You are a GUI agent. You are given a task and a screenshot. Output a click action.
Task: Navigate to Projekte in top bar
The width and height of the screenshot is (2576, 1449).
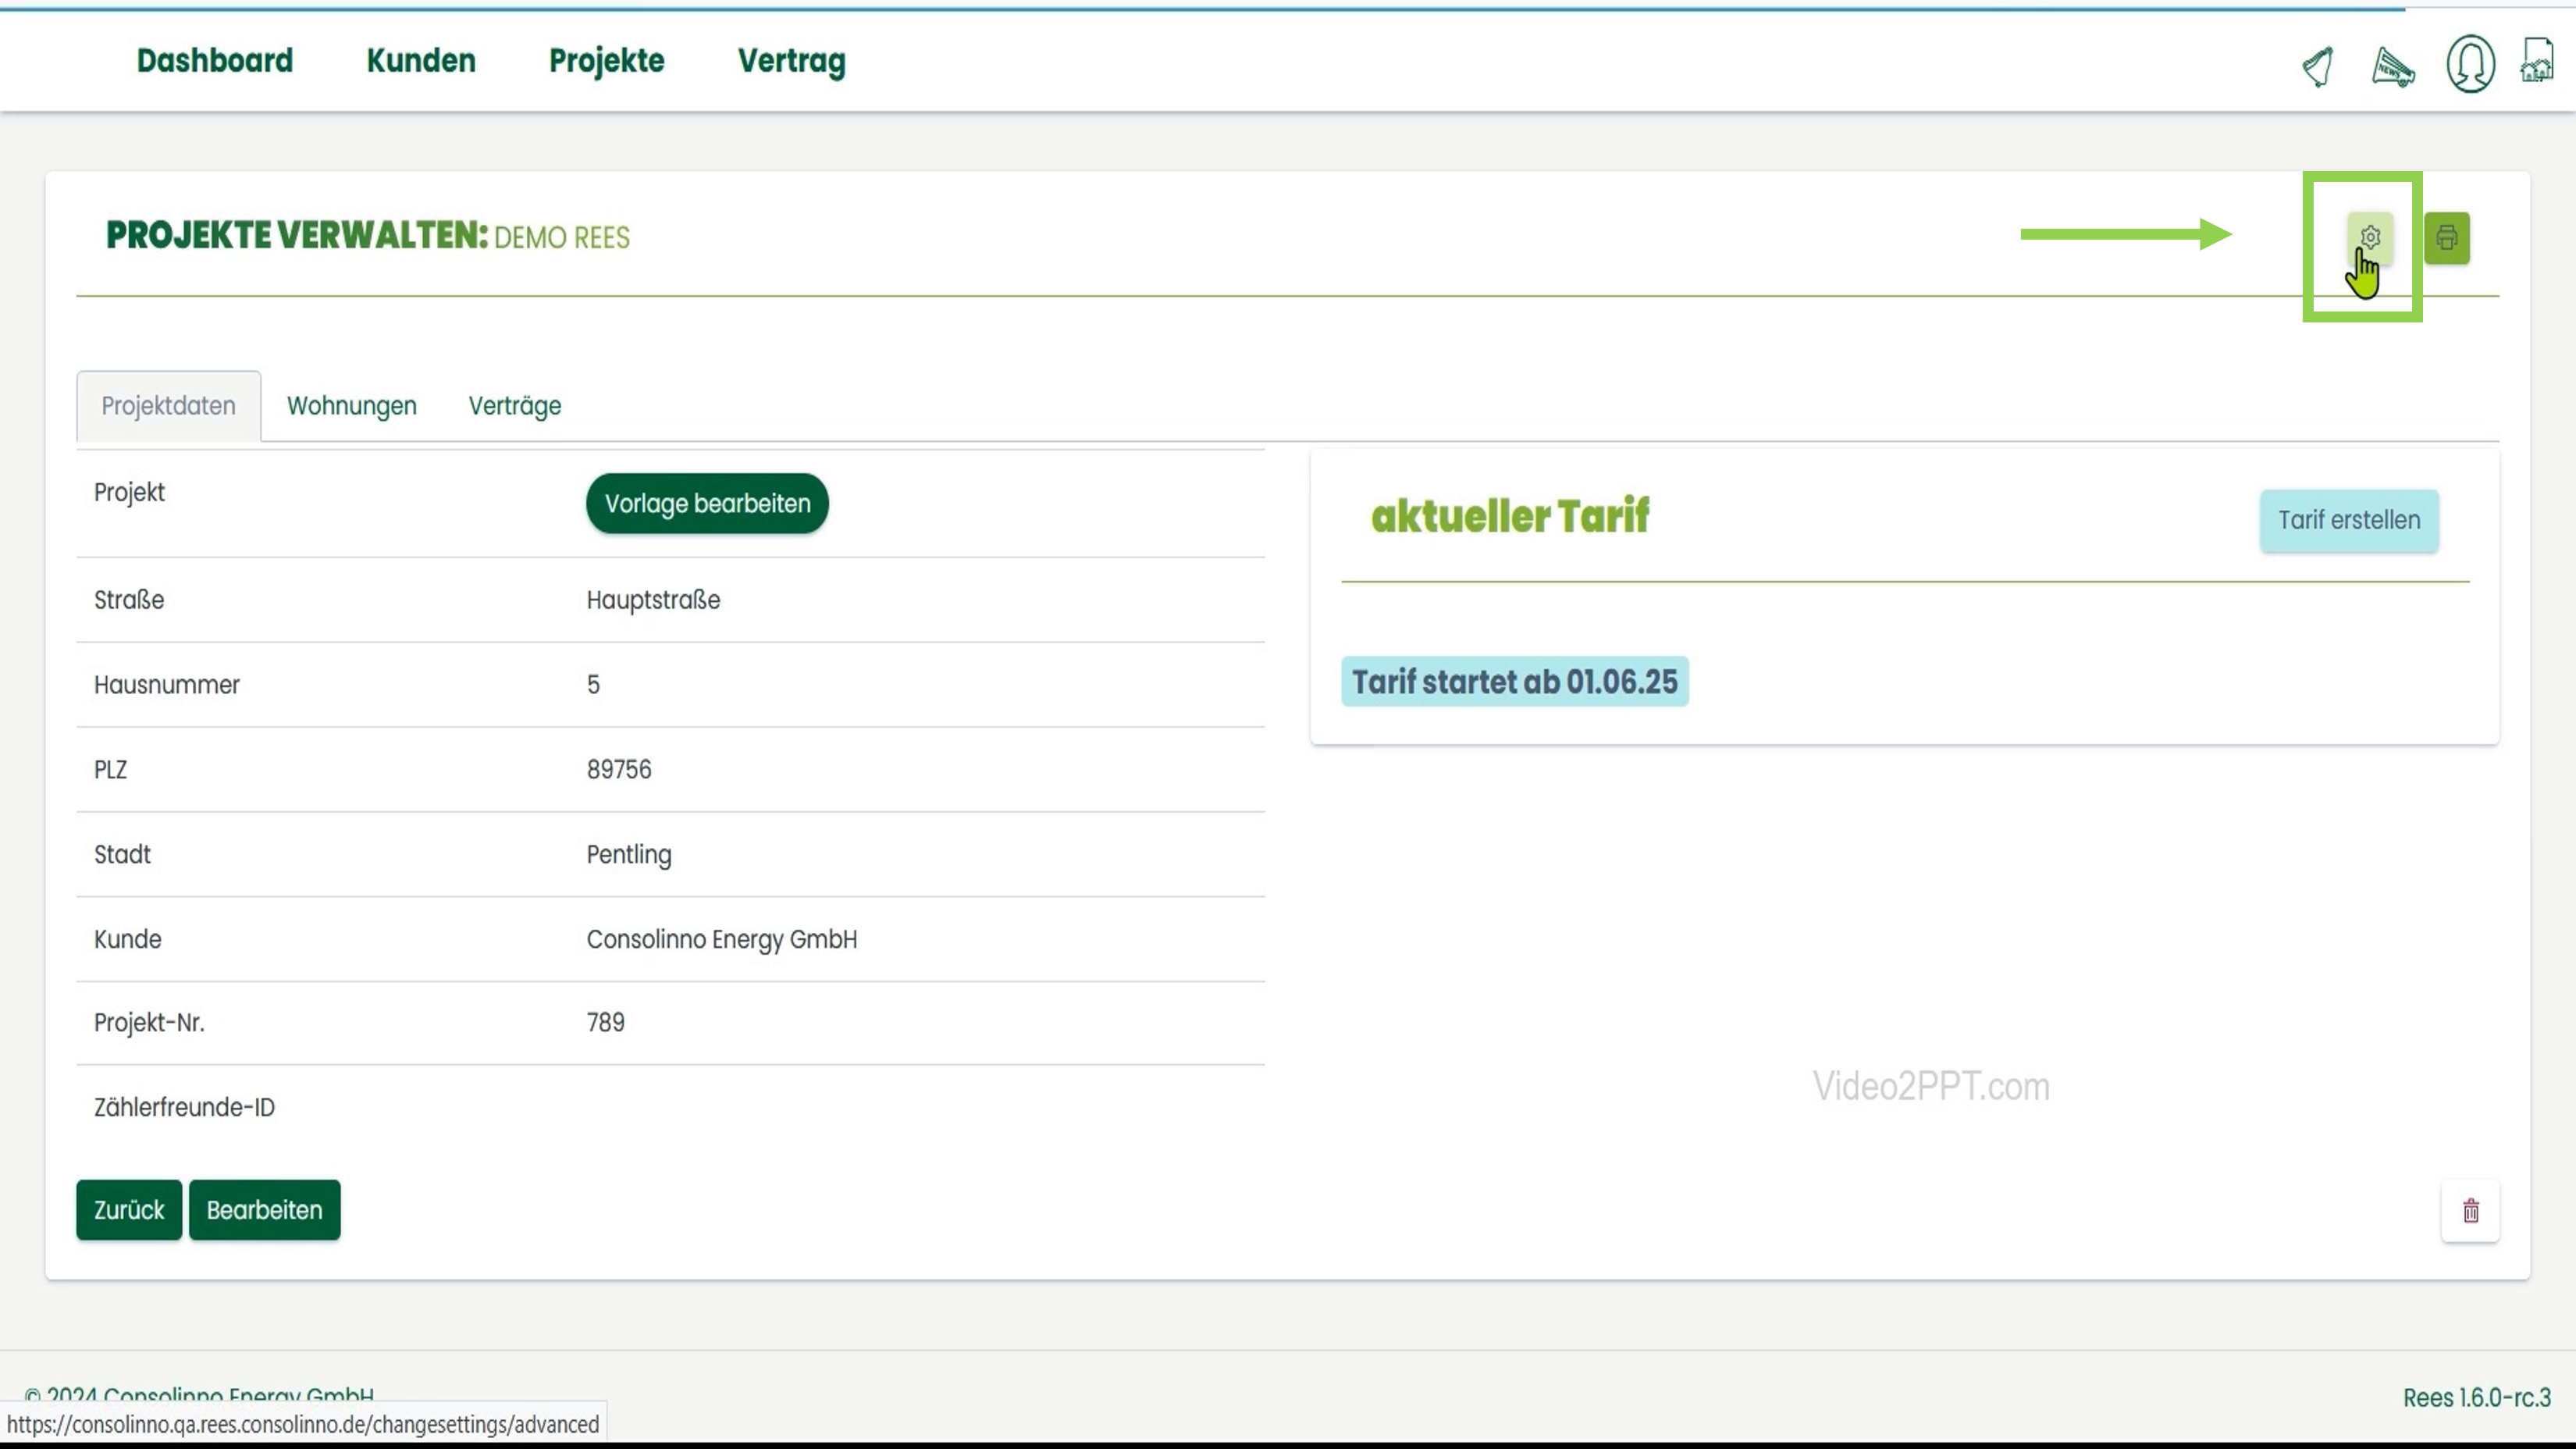[606, 61]
